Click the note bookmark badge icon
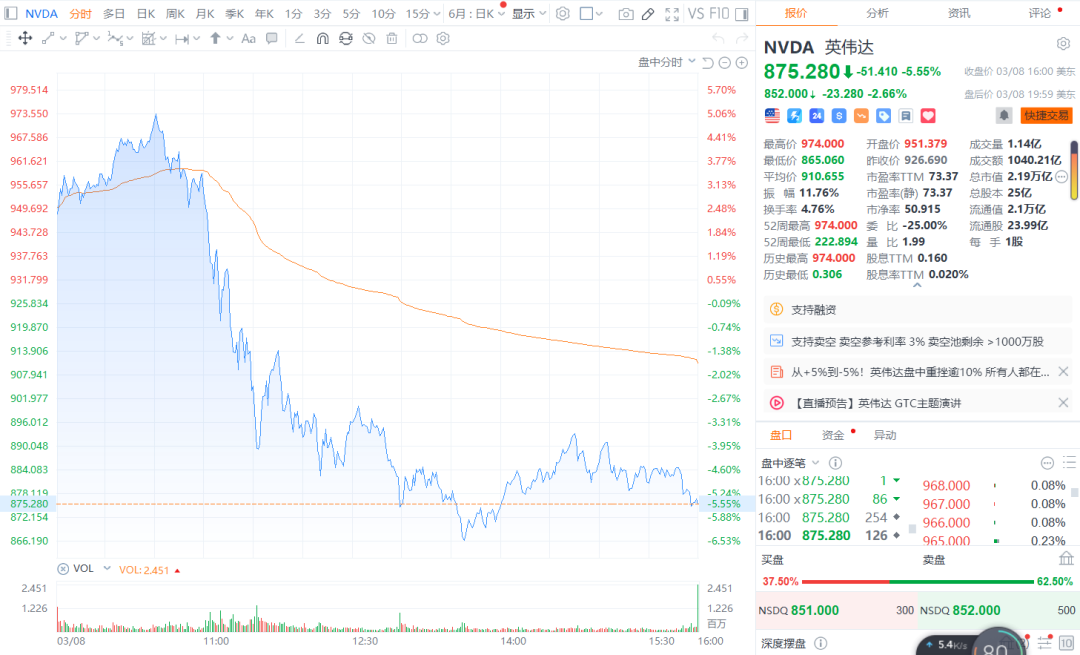The image size is (1080, 655). [906, 116]
